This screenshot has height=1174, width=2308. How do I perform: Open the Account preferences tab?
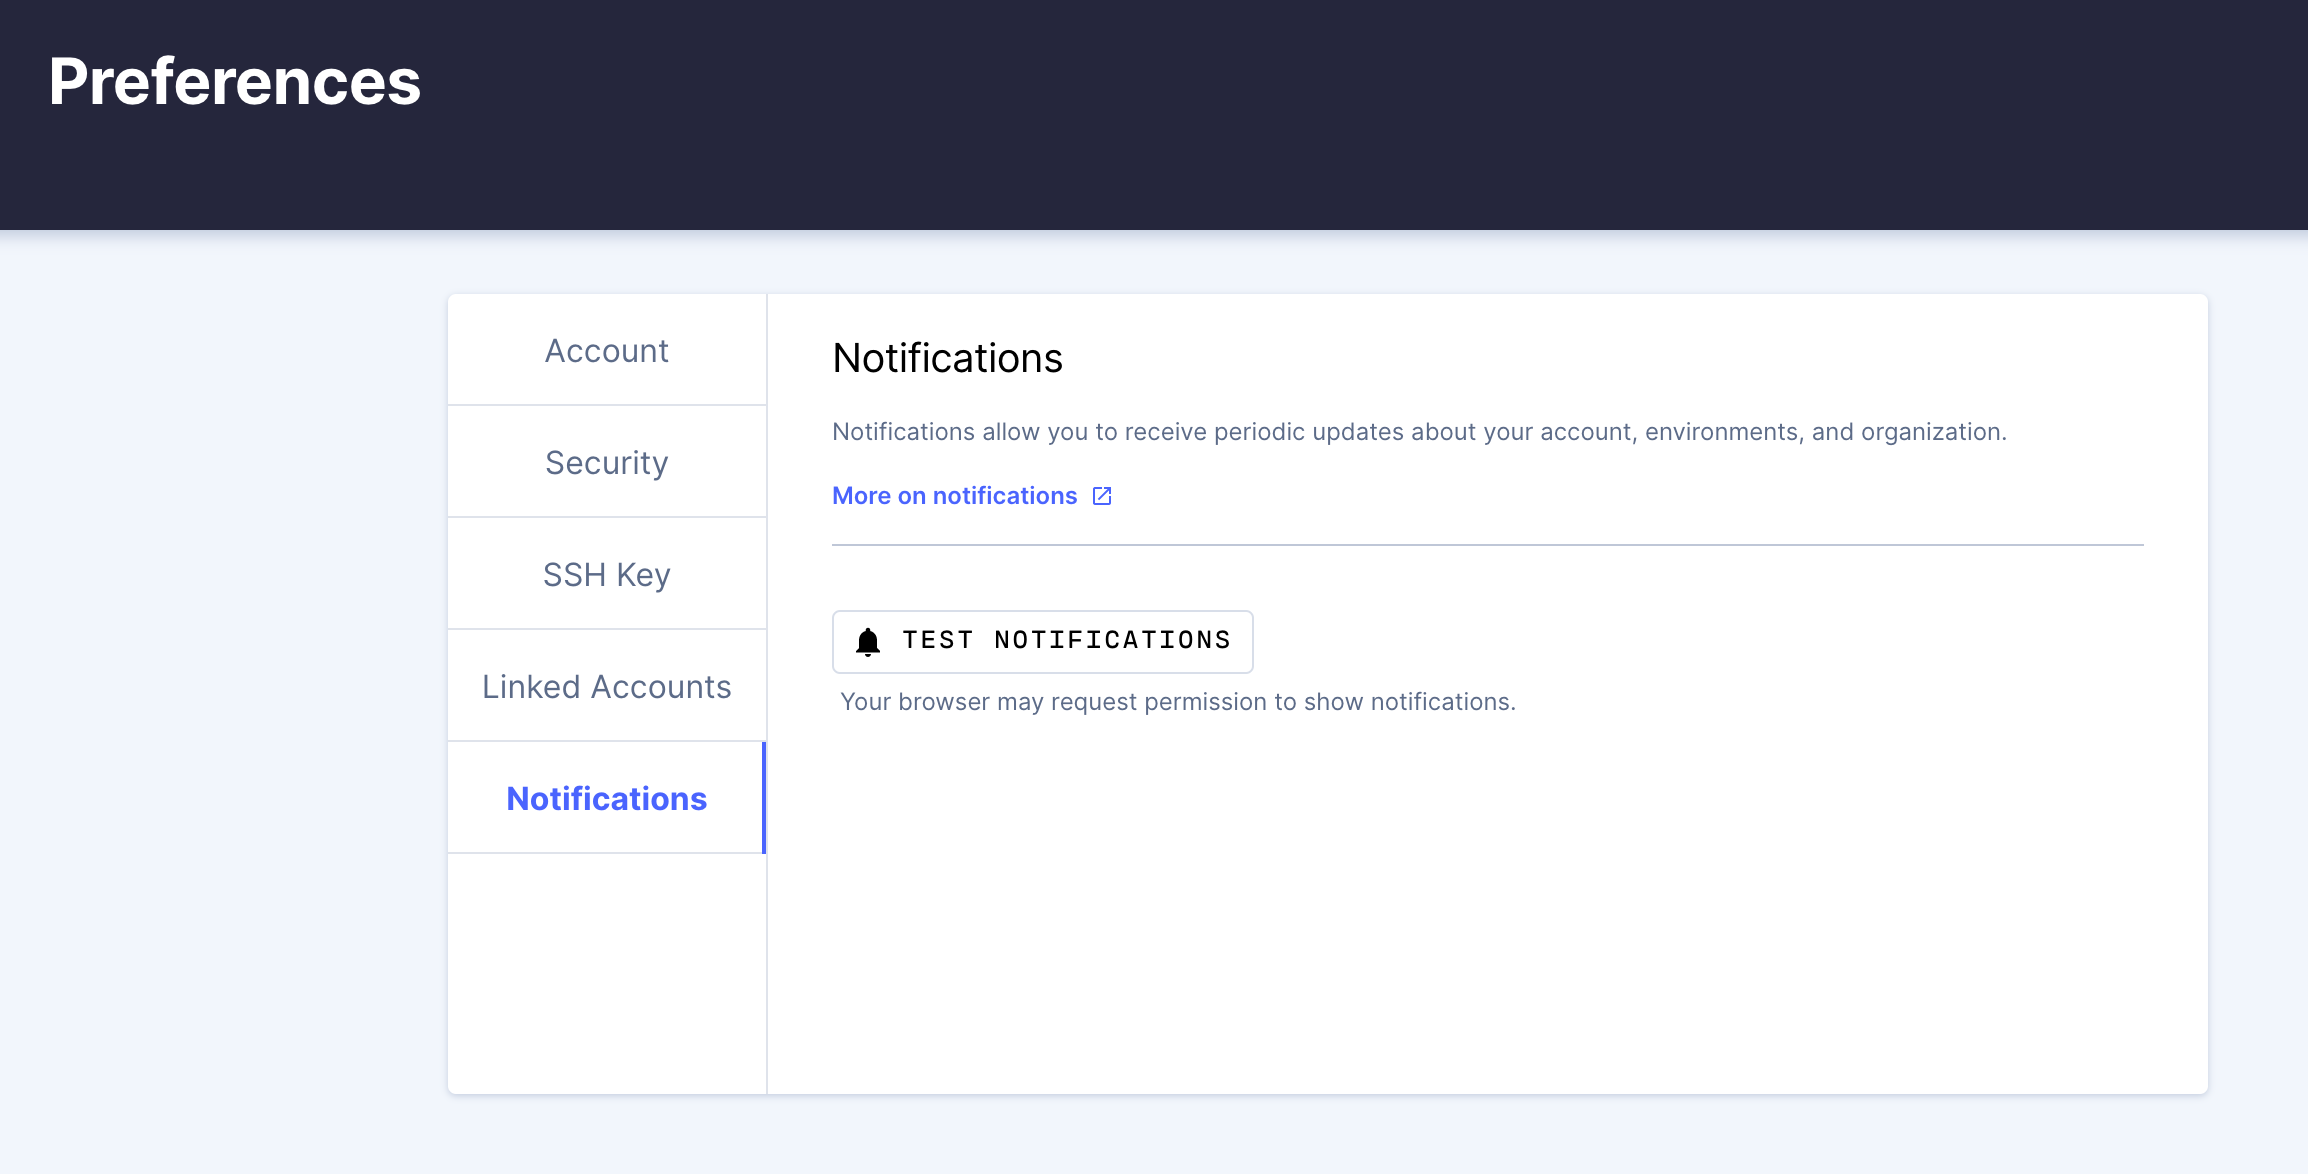(x=606, y=351)
